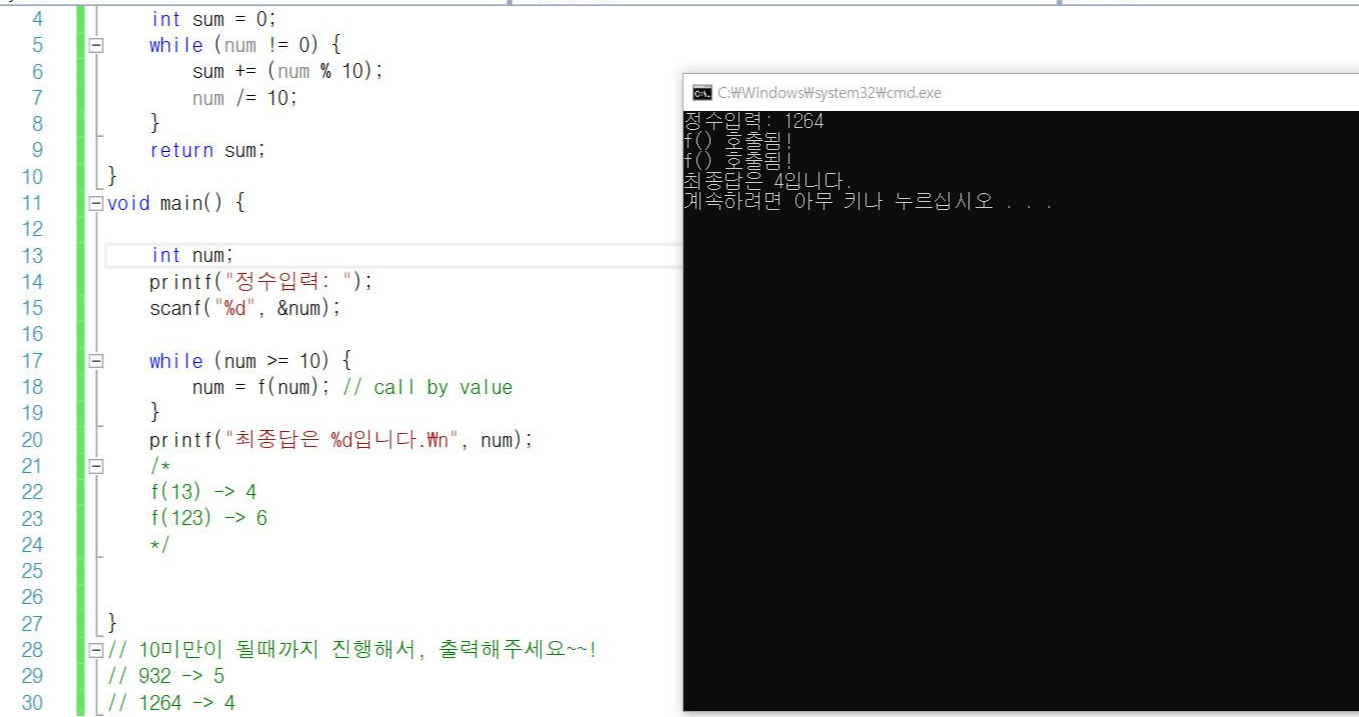Click line number 27 in the gutter

[32, 624]
